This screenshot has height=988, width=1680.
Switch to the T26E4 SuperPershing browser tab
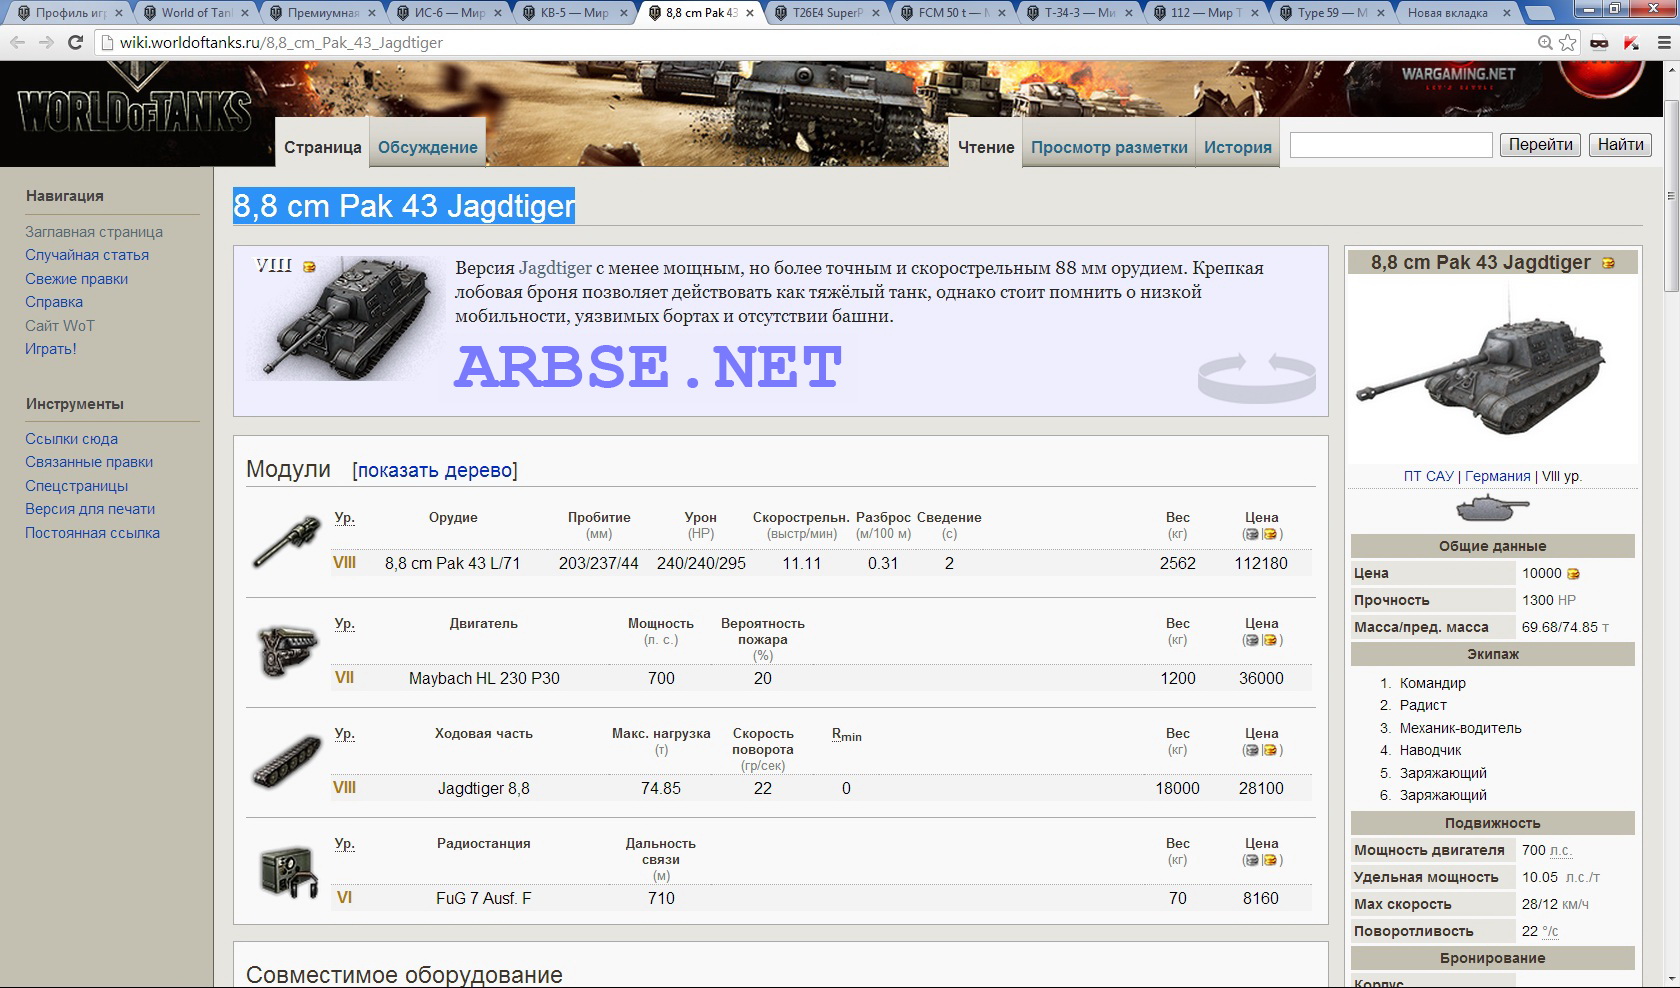pos(826,13)
